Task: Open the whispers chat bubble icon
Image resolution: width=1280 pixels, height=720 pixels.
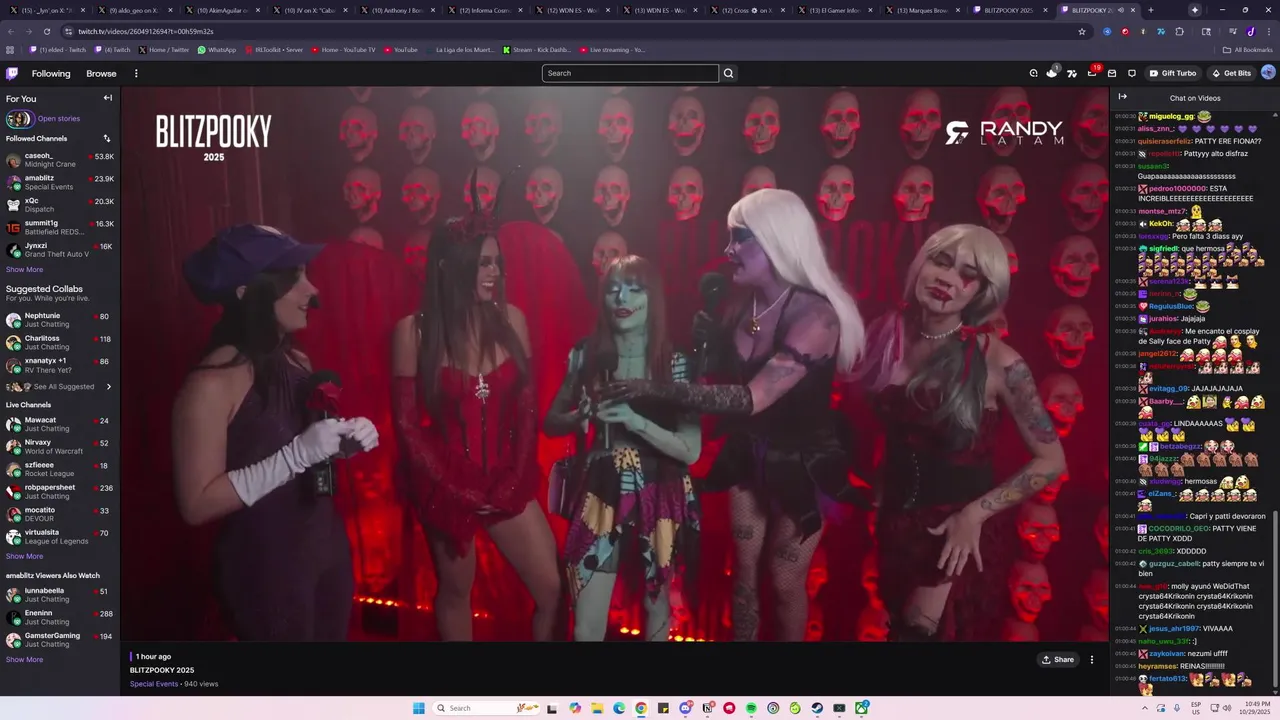Action: point(1132,73)
